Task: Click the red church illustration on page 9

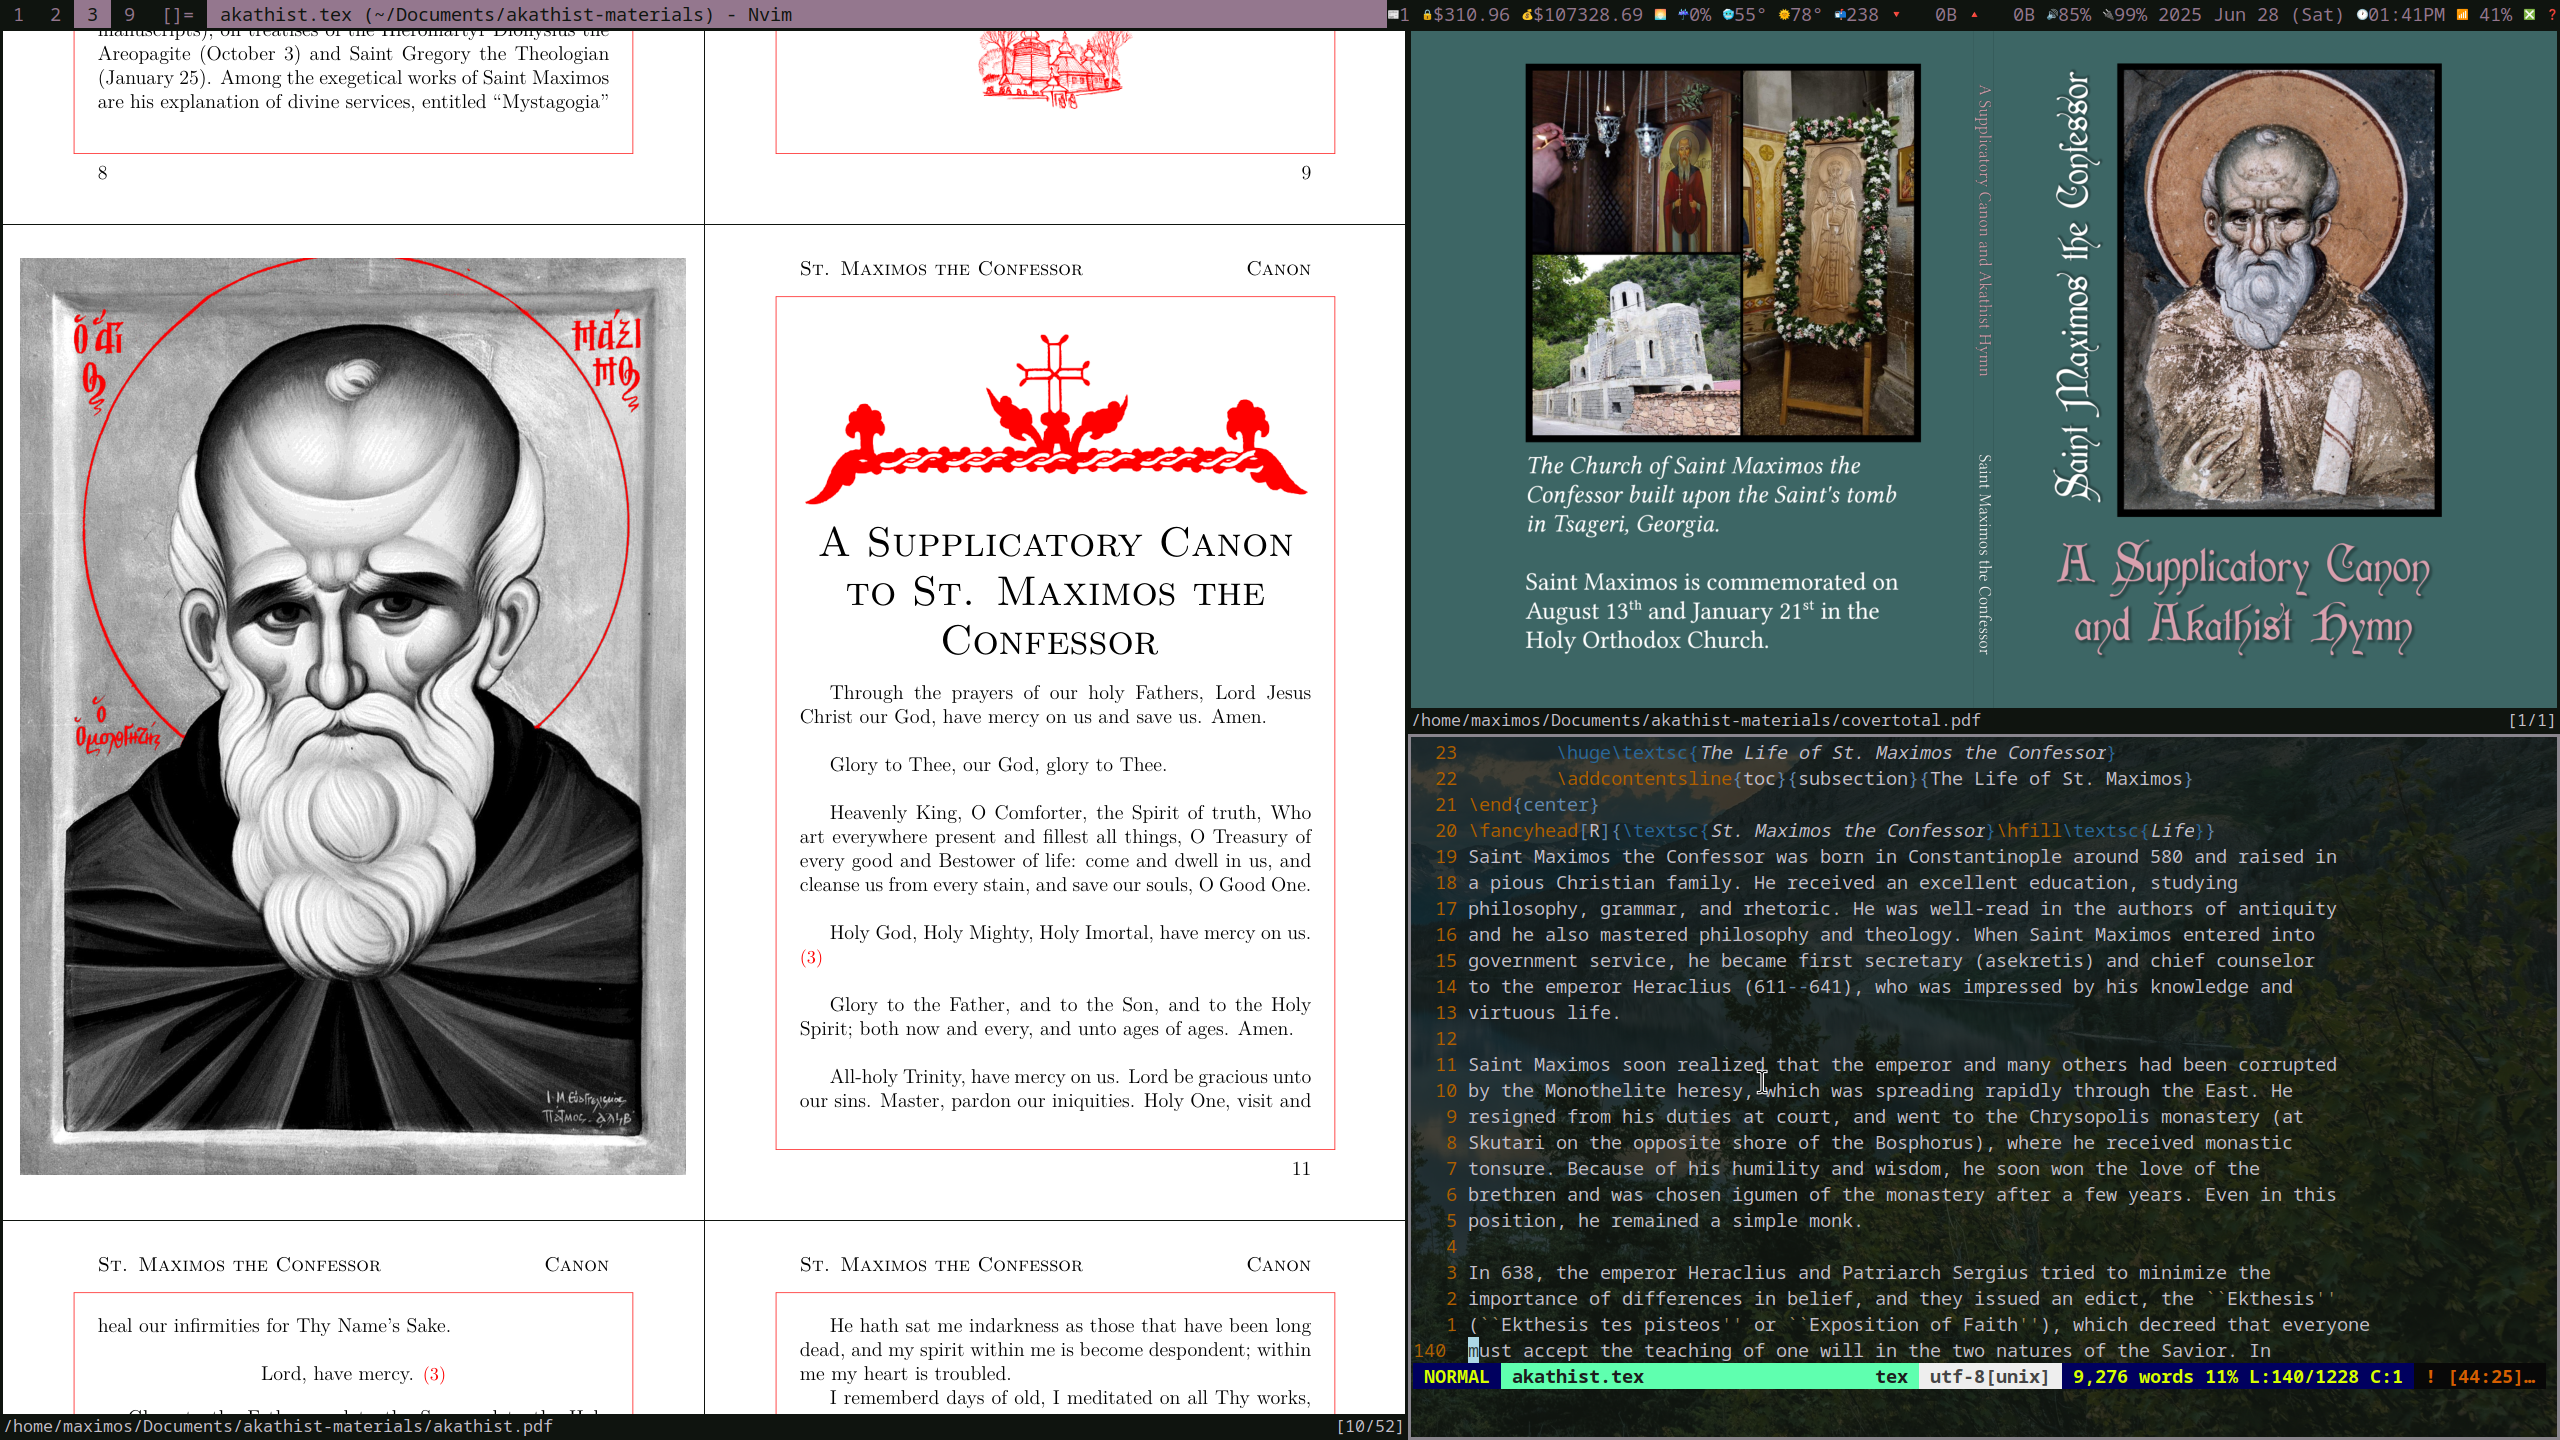Action: point(1055,68)
